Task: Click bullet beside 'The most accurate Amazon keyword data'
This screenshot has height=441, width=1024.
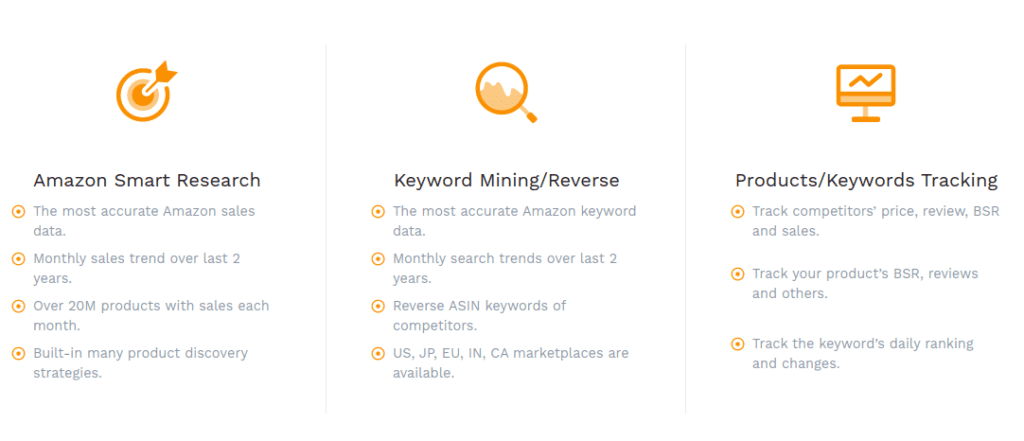Action: tap(377, 212)
